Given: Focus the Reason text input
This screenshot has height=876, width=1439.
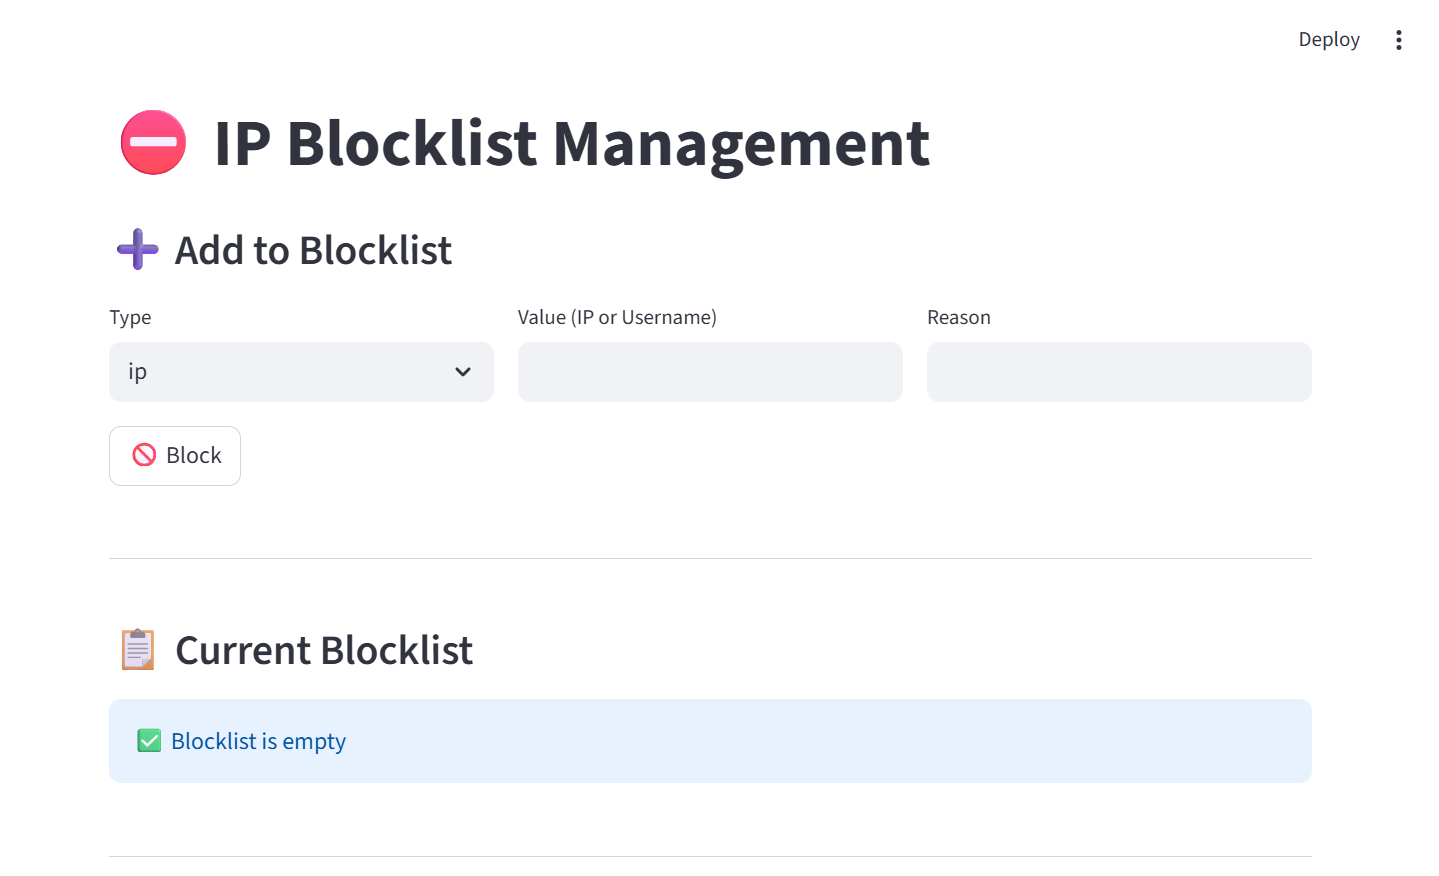Looking at the screenshot, I should 1118,371.
